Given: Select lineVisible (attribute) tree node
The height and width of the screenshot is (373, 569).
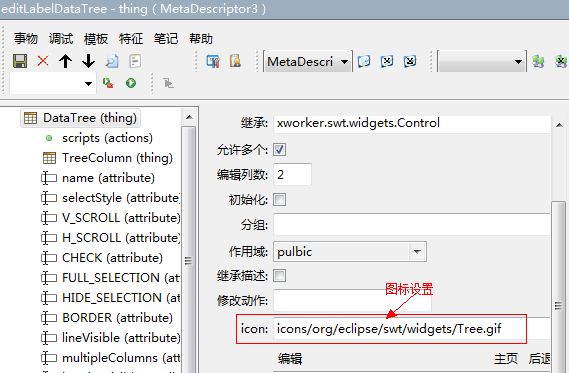Looking at the screenshot, I should [x=121, y=337].
